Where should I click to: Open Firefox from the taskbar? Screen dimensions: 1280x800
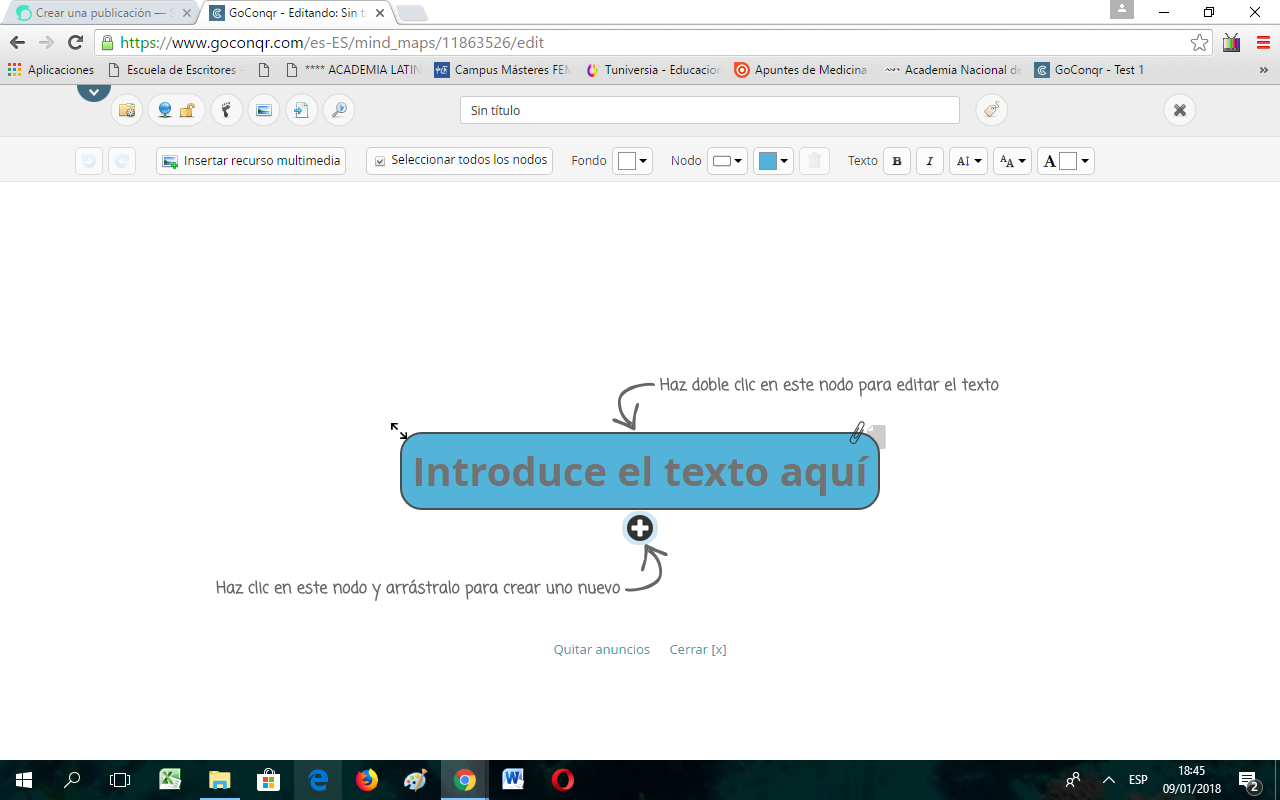tap(367, 780)
